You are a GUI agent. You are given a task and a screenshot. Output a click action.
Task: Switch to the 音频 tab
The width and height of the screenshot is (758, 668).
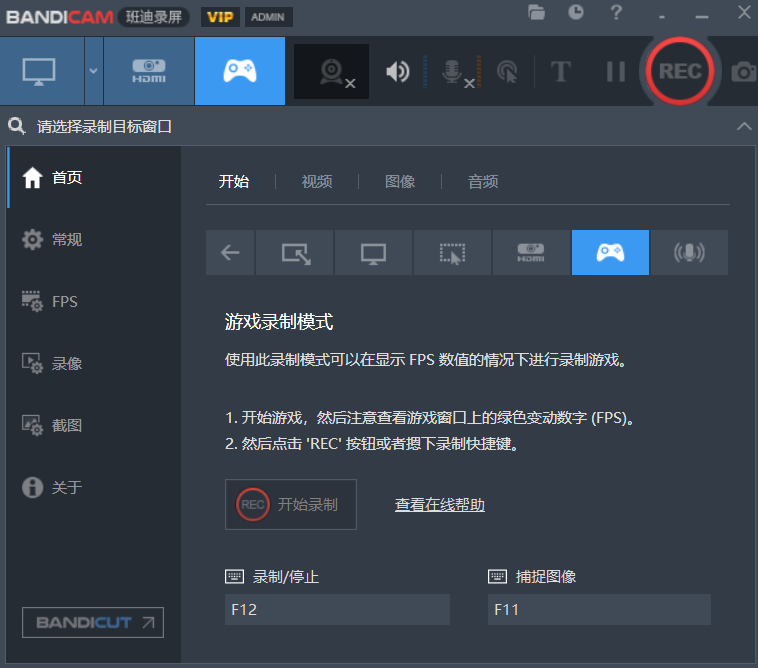[x=483, y=182]
